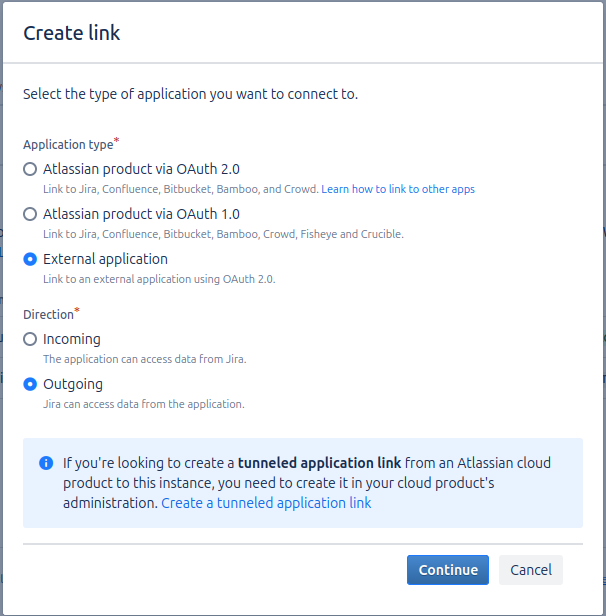Open the Learn how to link to other apps link

(x=398, y=189)
